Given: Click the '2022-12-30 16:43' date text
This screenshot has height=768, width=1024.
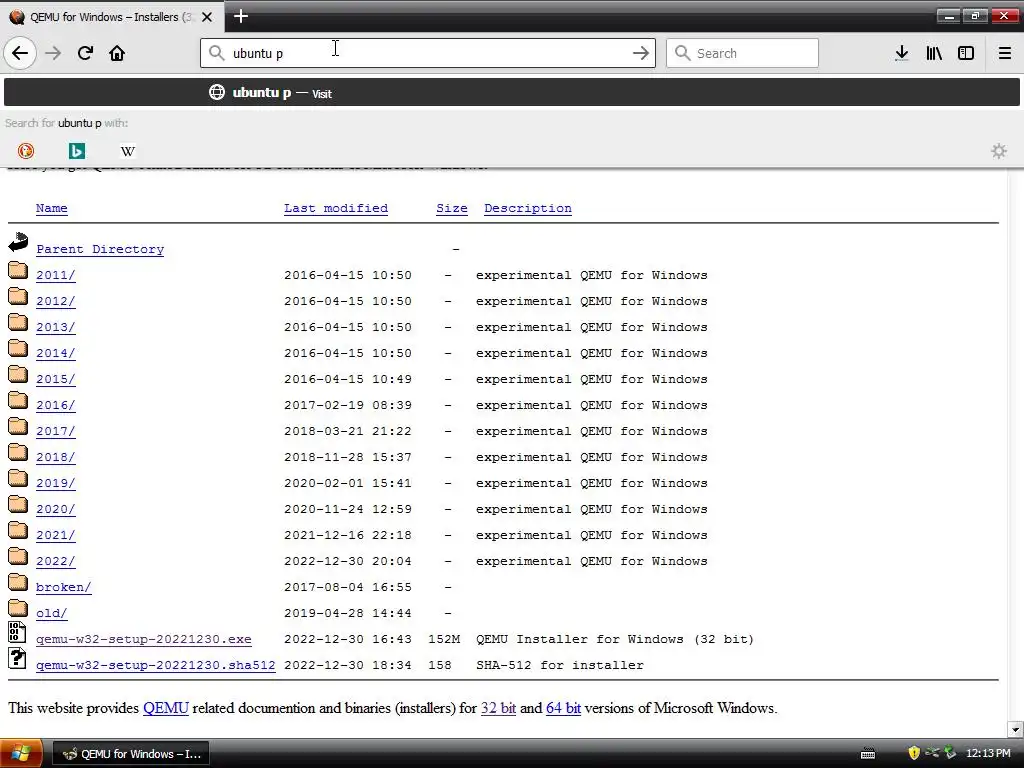Looking at the screenshot, I should click(x=348, y=639).
